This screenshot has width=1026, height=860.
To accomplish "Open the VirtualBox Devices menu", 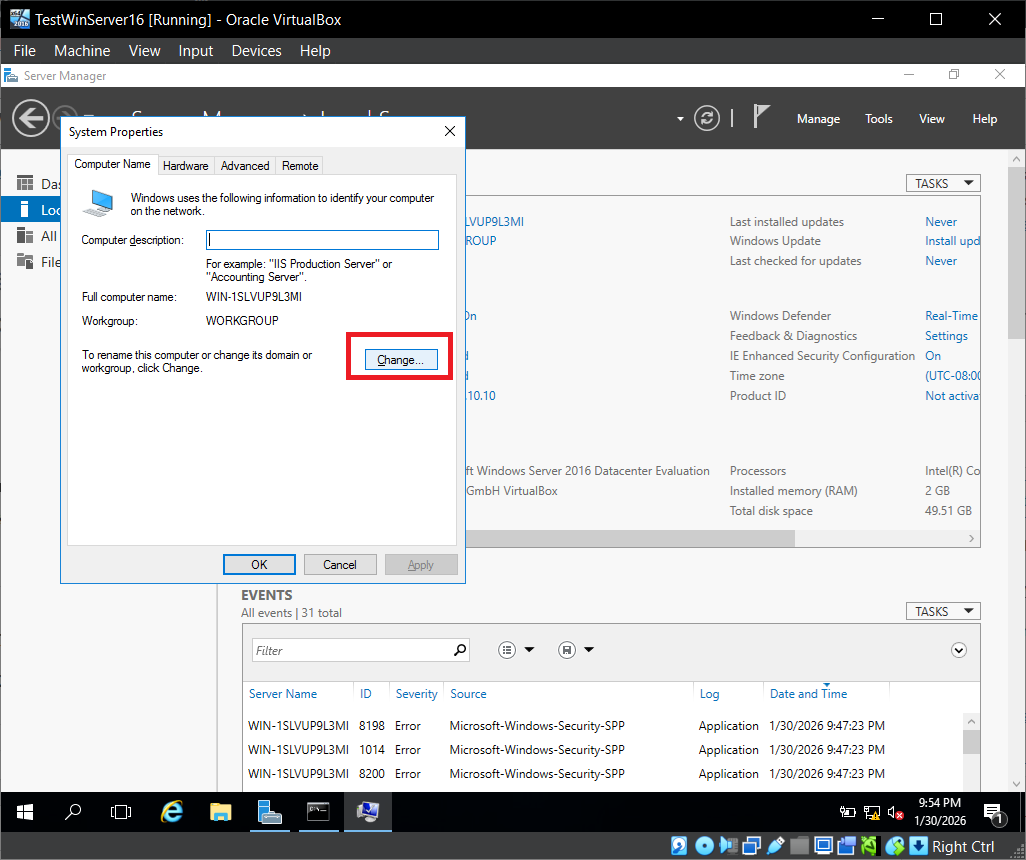I will pos(256,51).
